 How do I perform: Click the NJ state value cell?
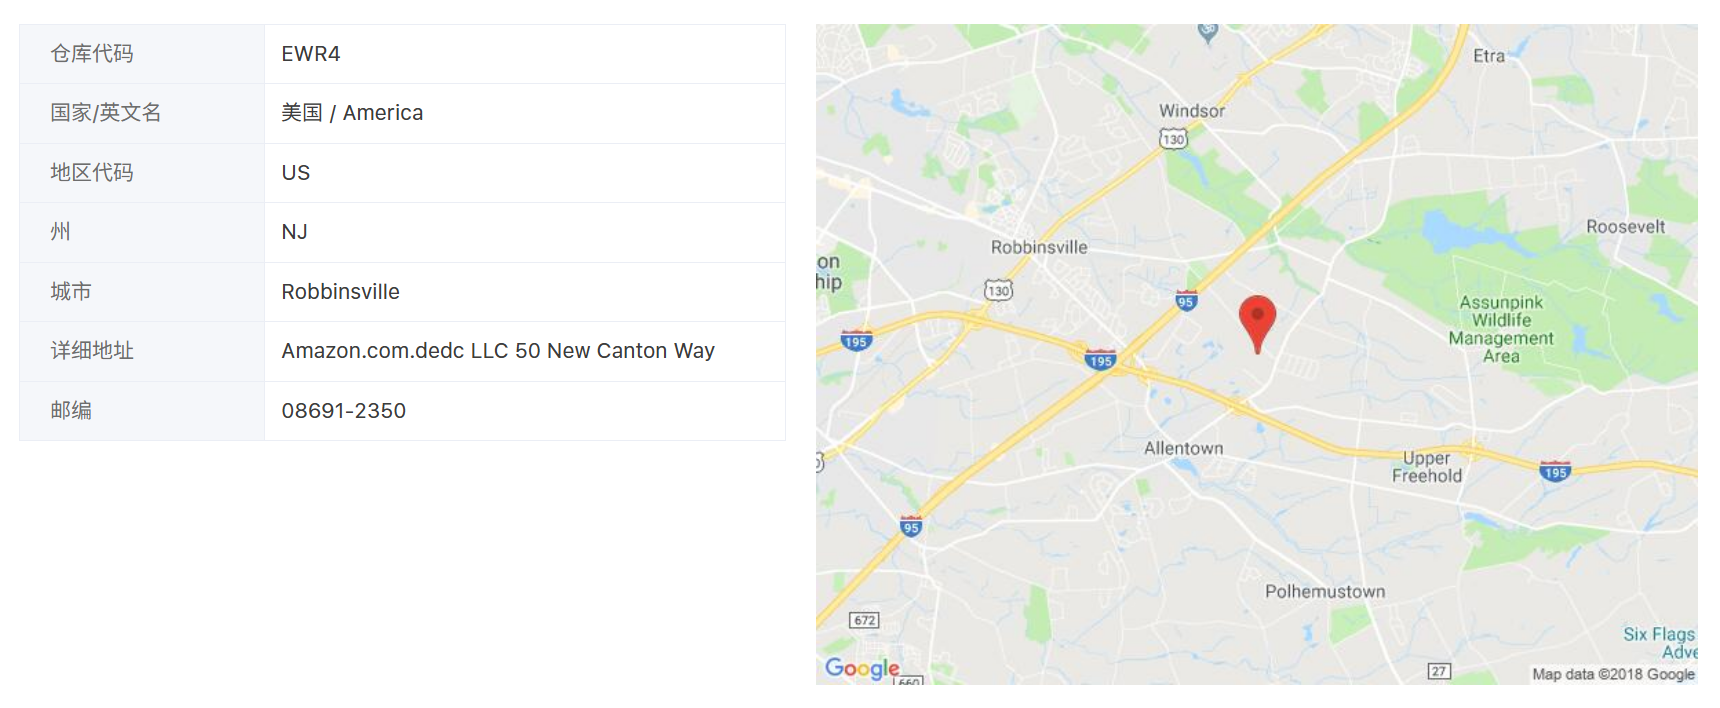(294, 232)
